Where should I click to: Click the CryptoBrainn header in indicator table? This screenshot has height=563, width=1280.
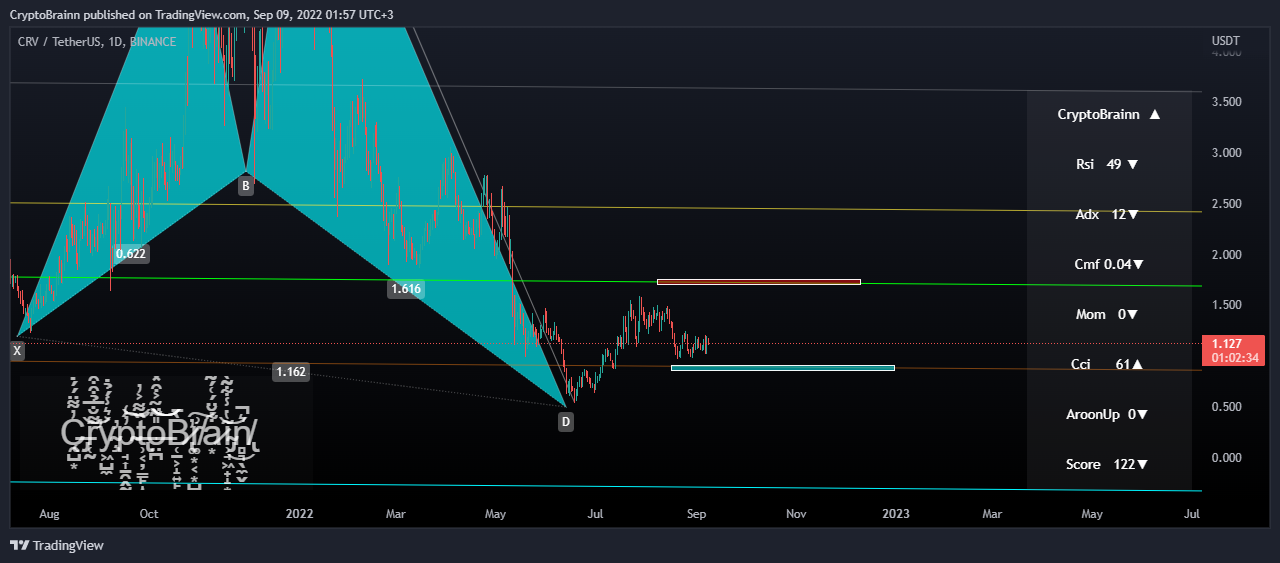tap(1109, 114)
